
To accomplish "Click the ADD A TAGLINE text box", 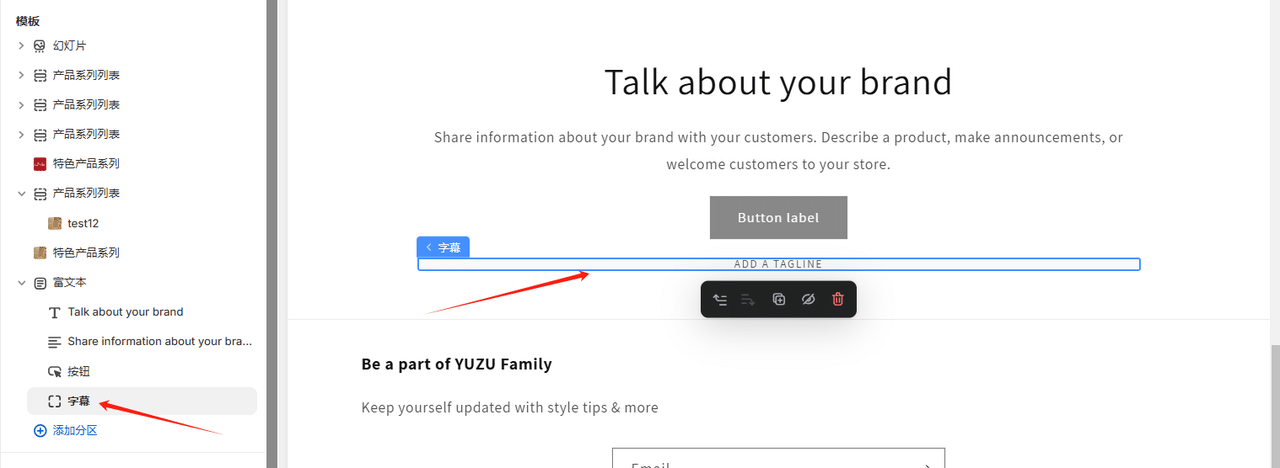I will pos(778,264).
